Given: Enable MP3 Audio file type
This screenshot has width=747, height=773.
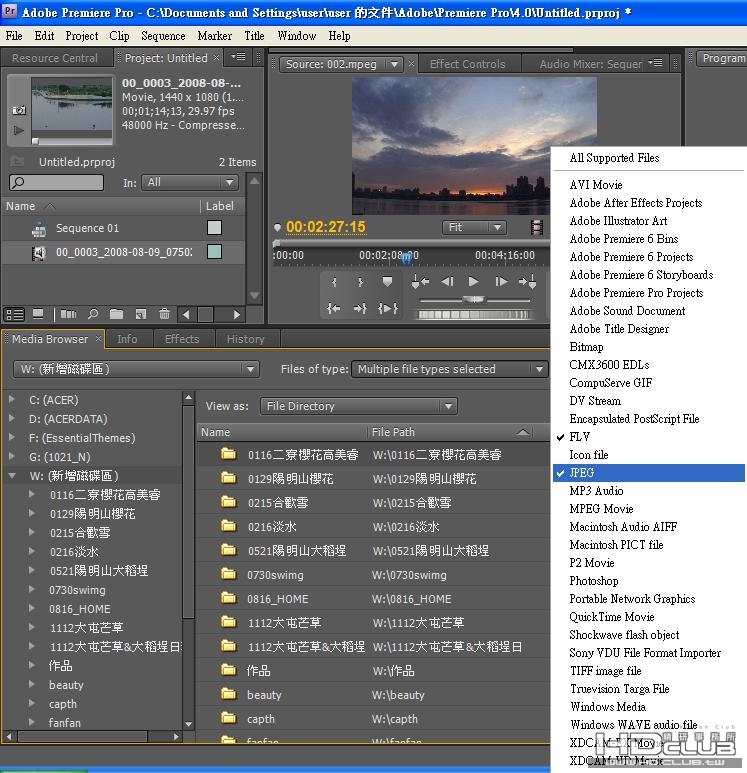Looking at the screenshot, I should 596,491.
